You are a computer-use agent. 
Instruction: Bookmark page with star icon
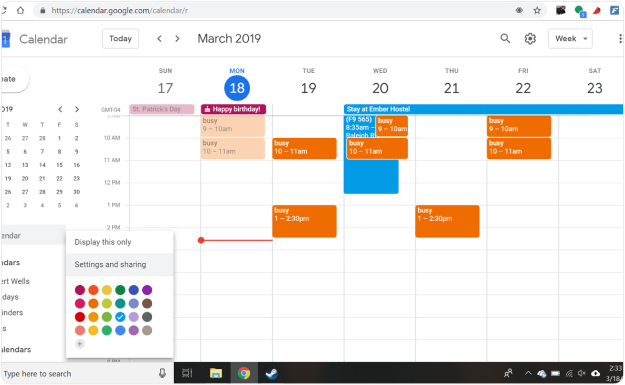537,10
